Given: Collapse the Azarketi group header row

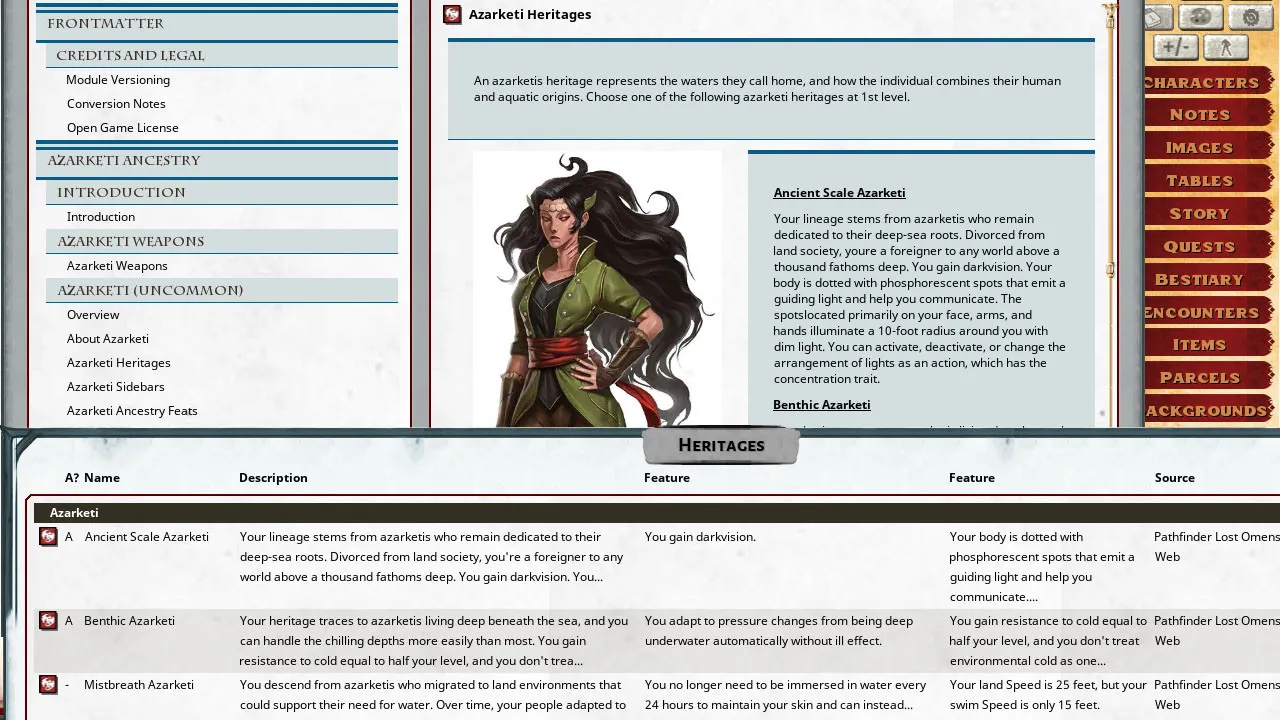Looking at the screenshot, I should pyautogui.click(x=657, y=513).
